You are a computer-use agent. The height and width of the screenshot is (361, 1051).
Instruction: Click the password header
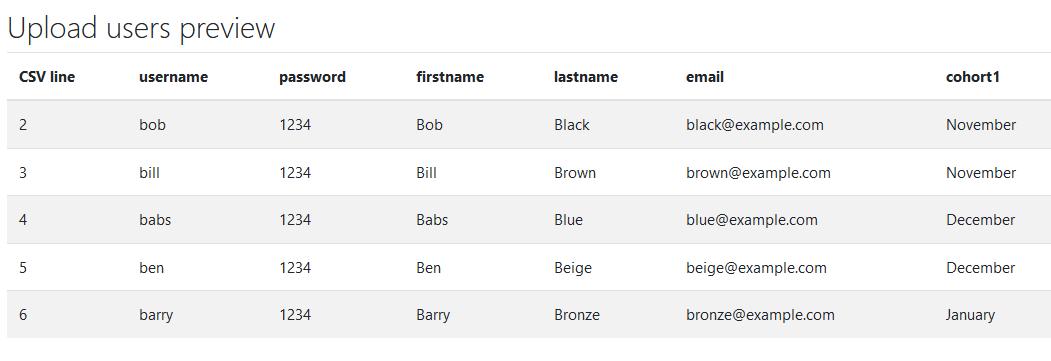(312, 77)
